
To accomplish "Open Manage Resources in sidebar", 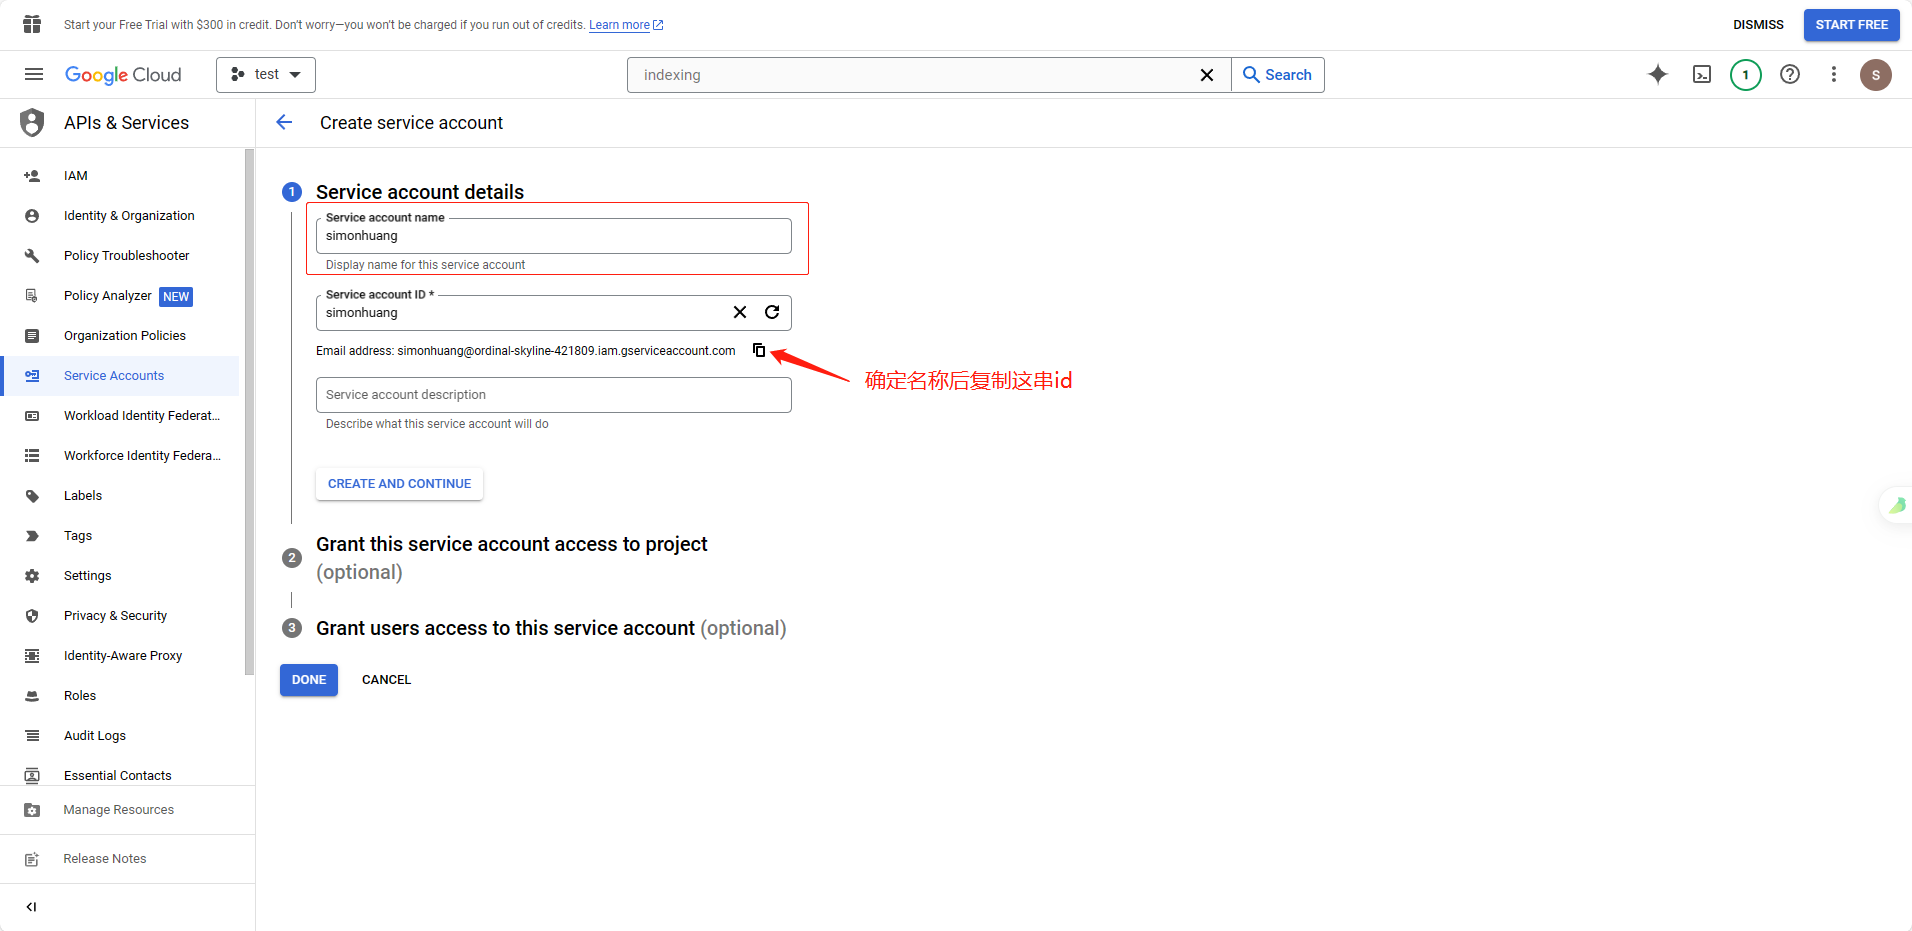I will (x=127, y=810).
